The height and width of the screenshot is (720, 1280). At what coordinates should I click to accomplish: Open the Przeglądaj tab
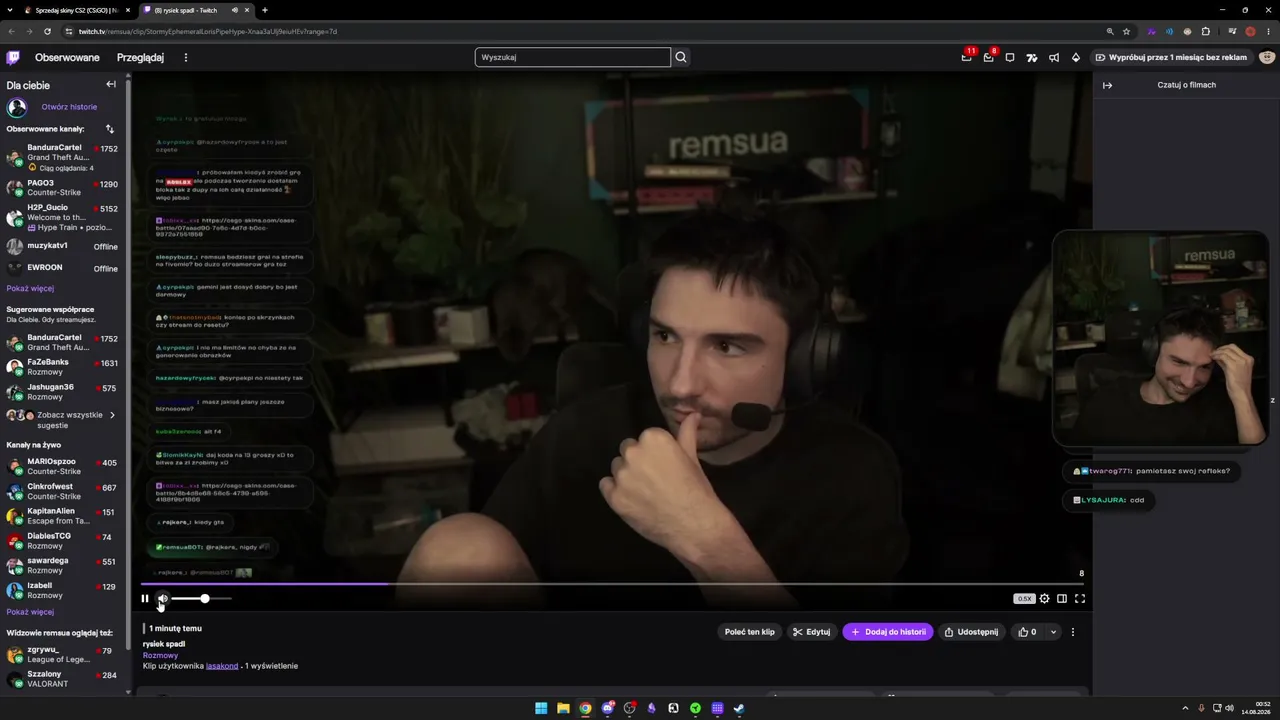click(x=140, y=57)
